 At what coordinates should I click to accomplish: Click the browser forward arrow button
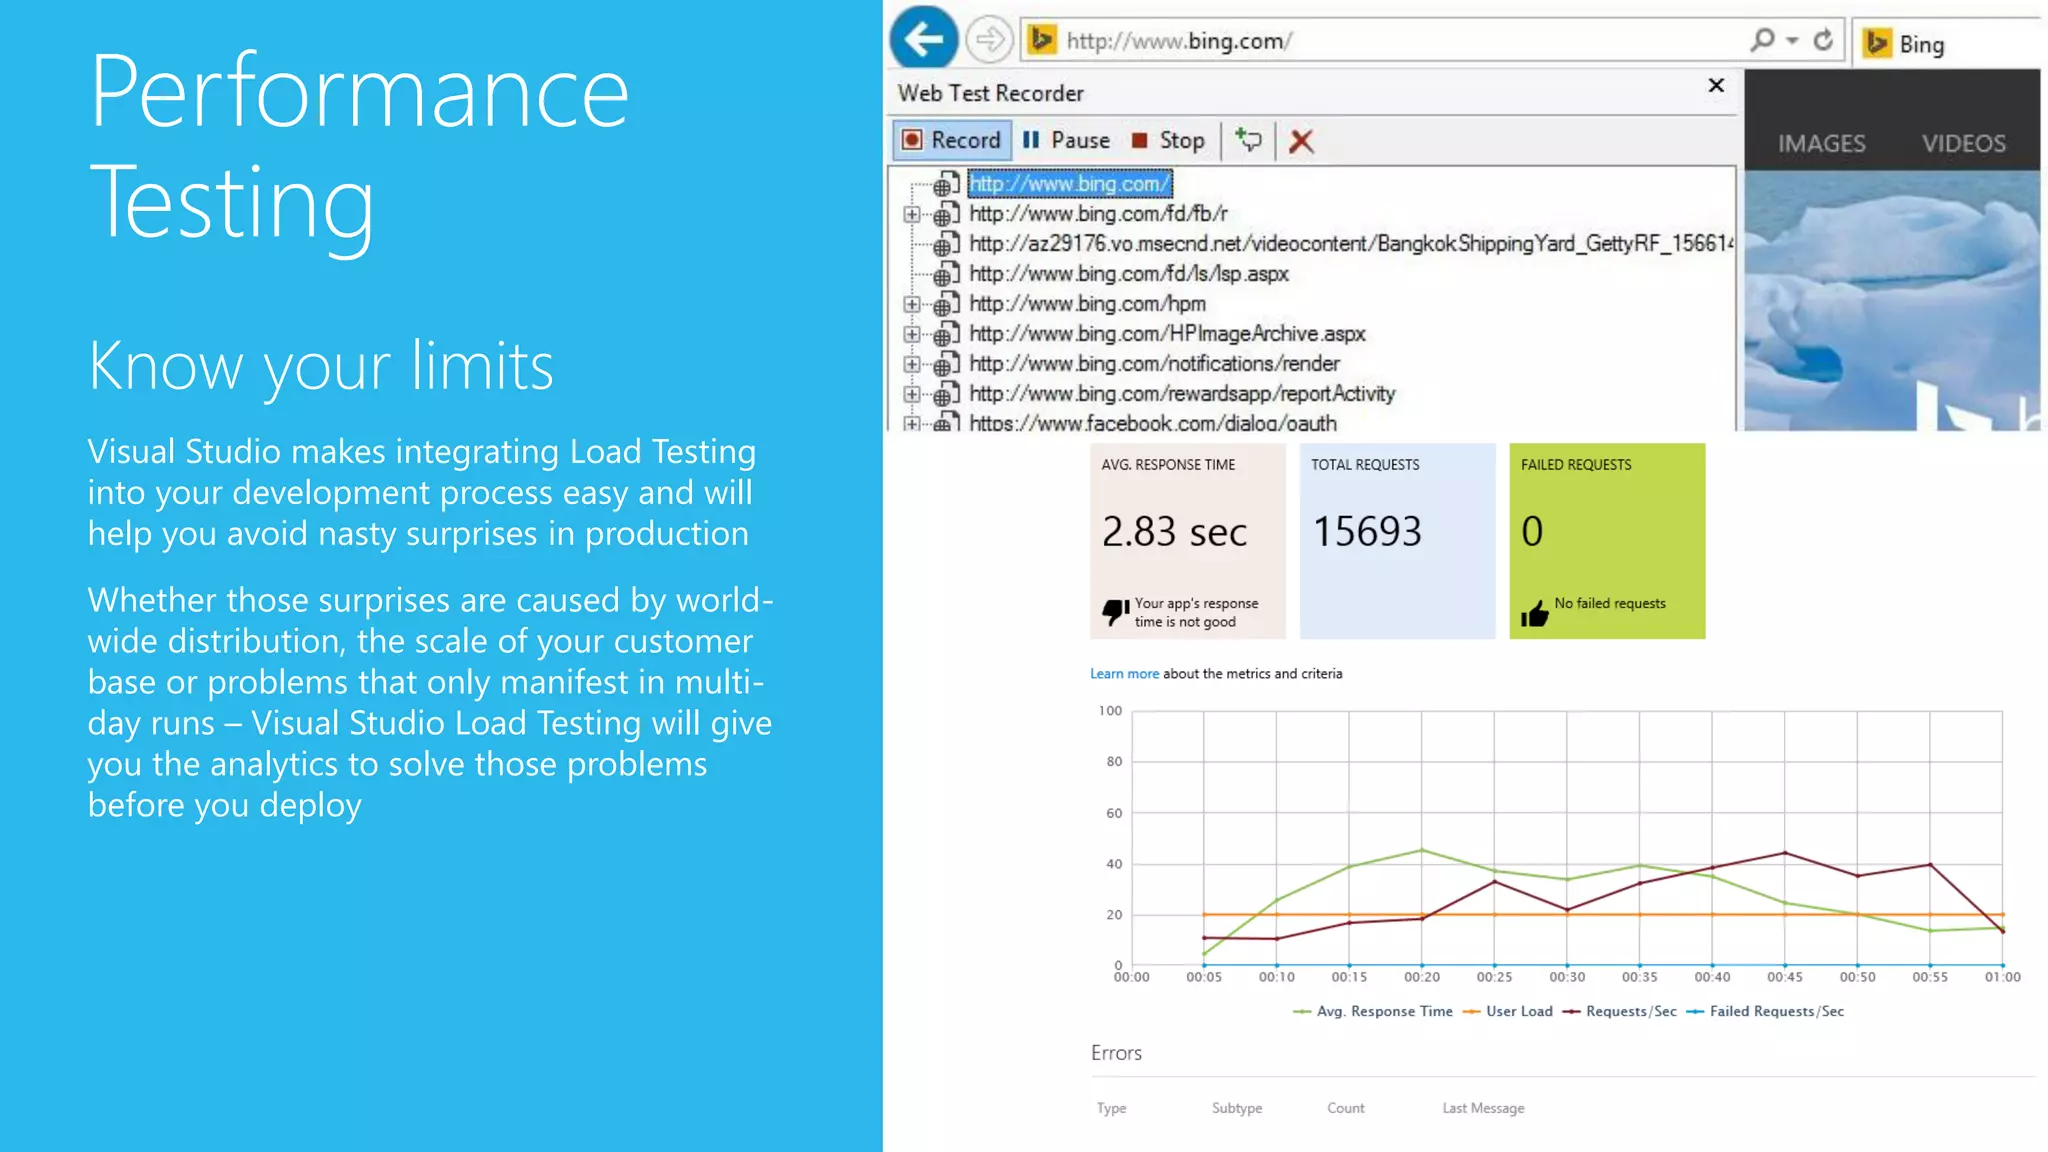[989, 40]
